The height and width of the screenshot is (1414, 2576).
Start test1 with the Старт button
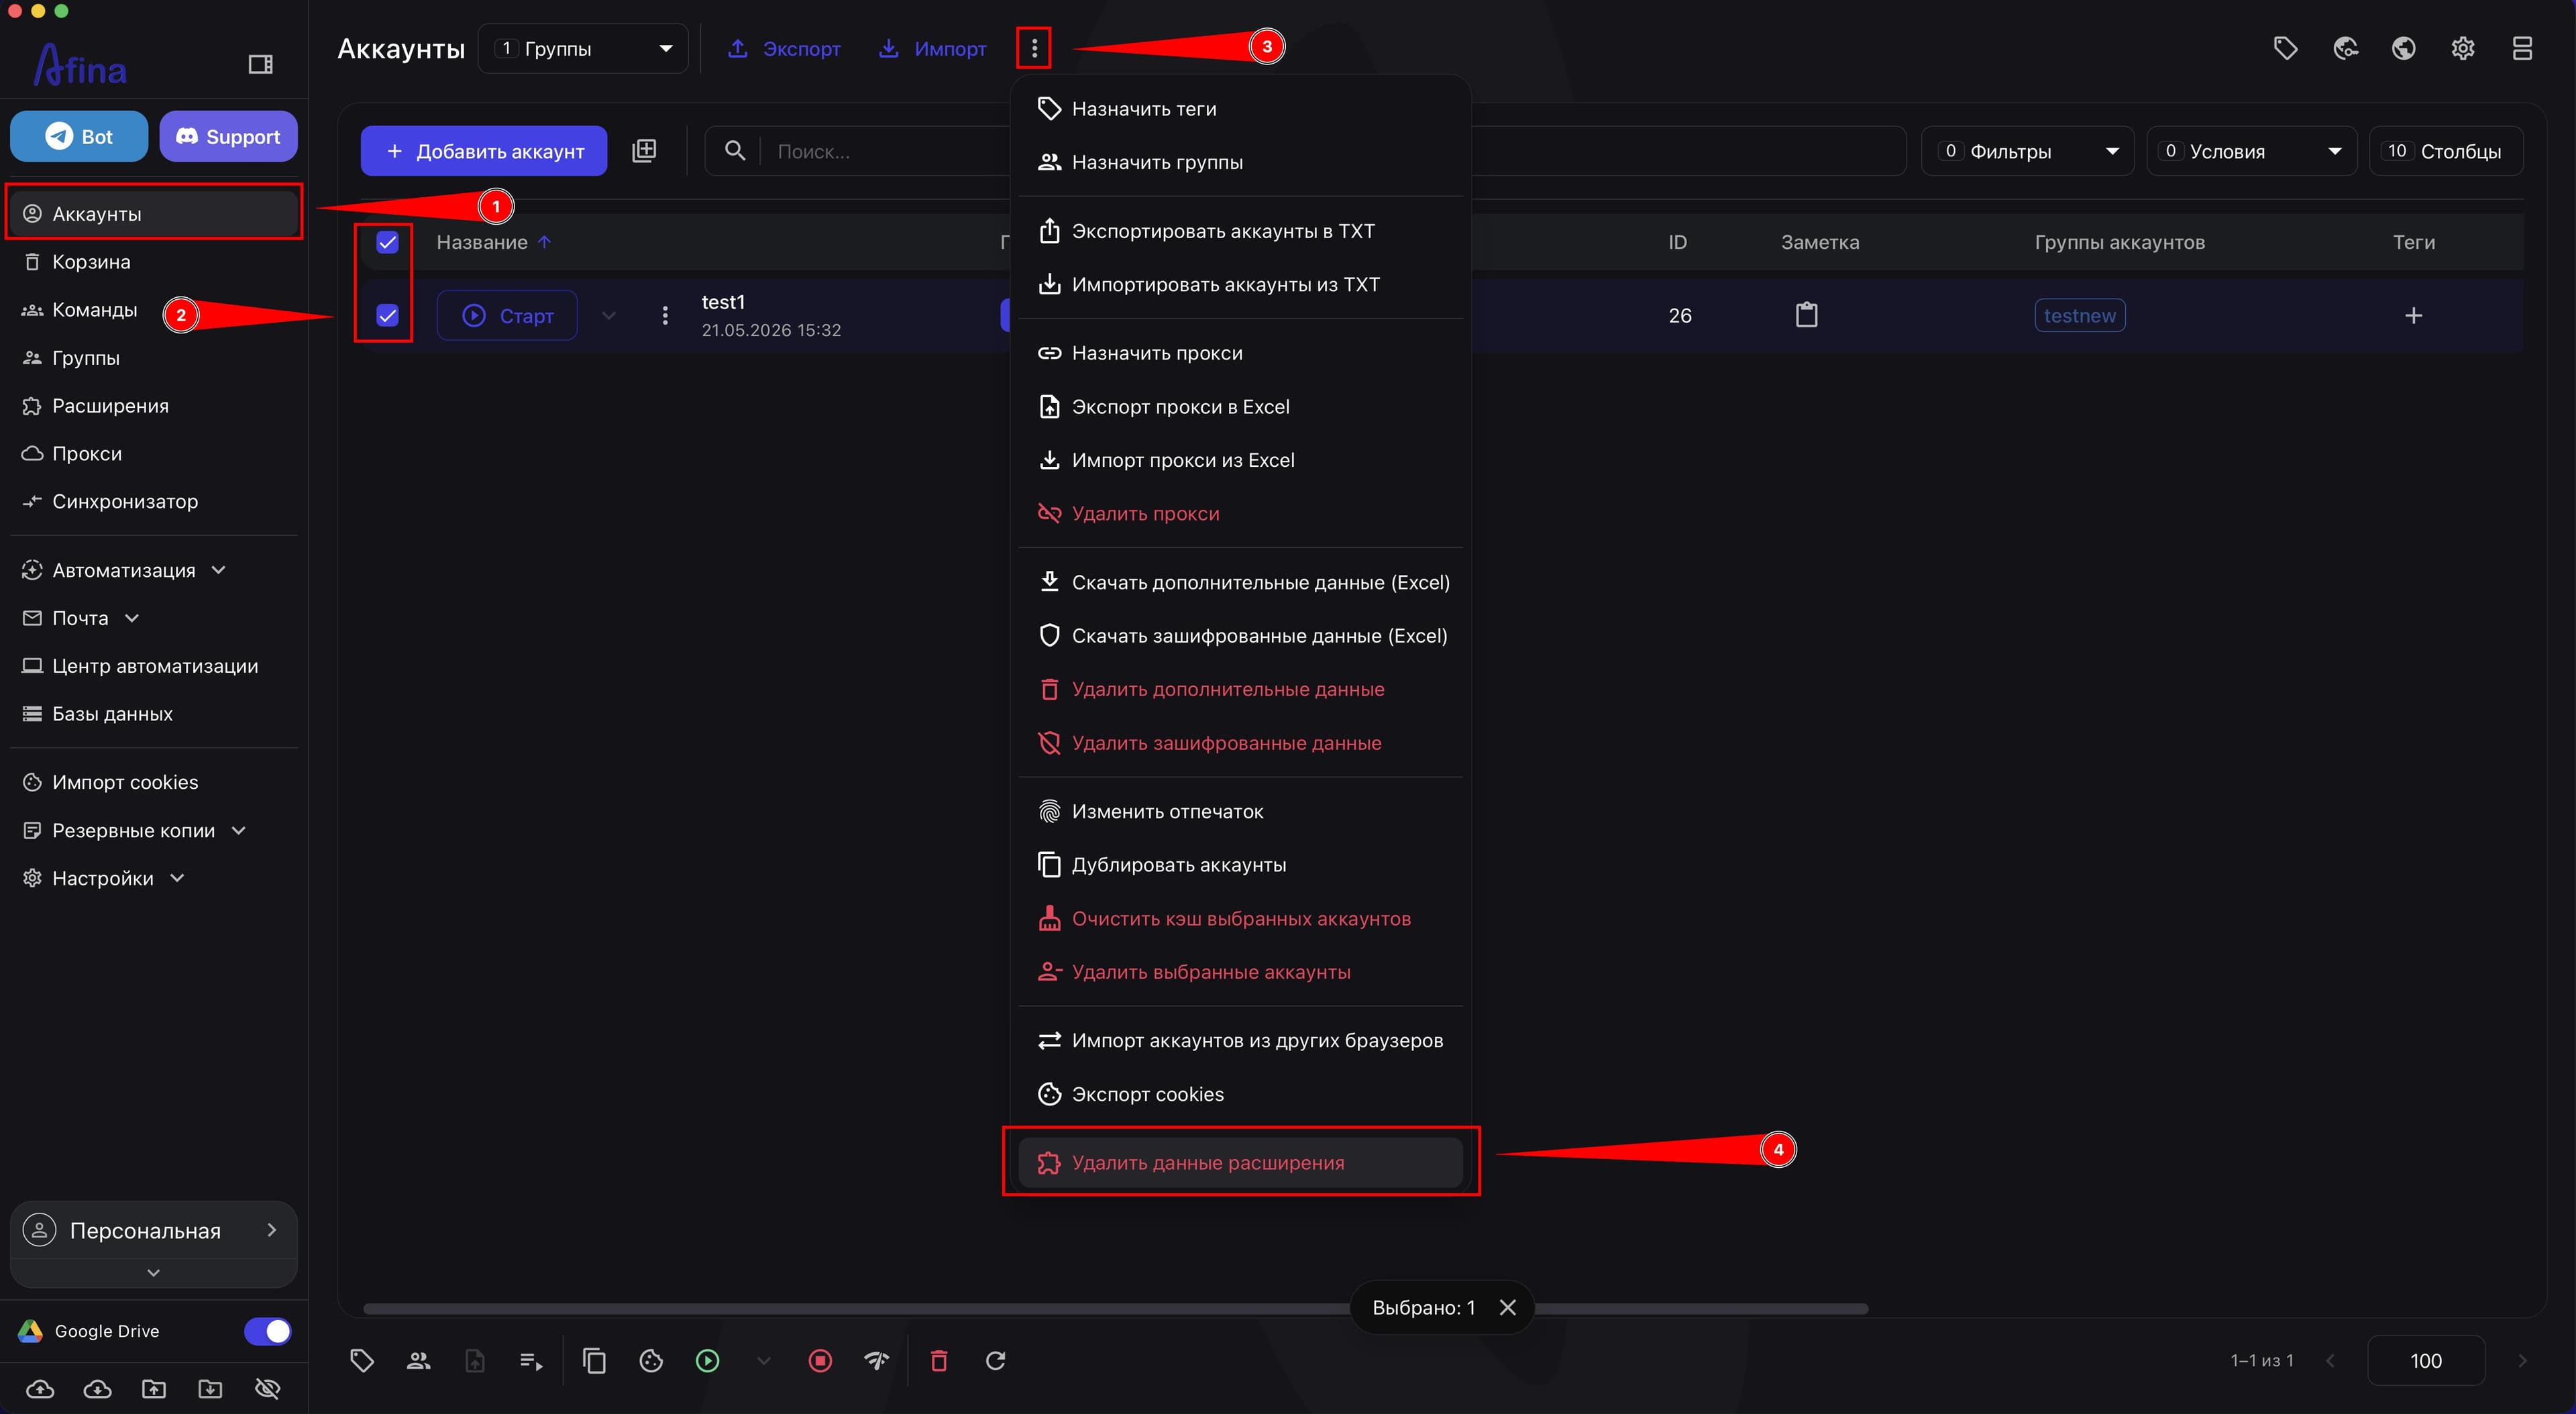click(x=507, y=315)
